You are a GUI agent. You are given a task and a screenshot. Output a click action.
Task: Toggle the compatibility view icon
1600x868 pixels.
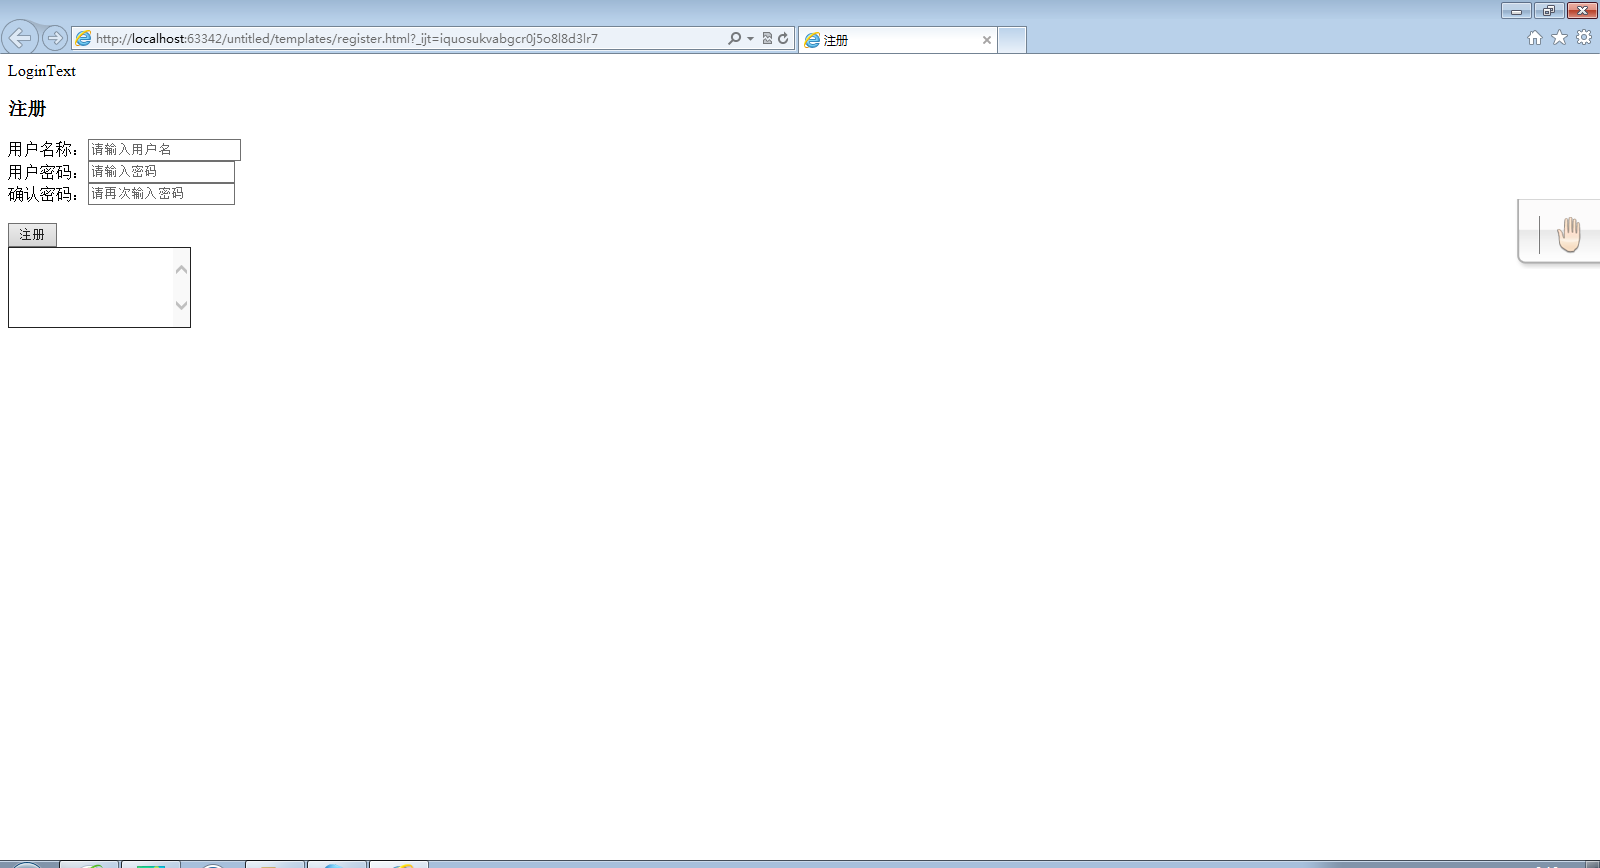tap(767, 38)
